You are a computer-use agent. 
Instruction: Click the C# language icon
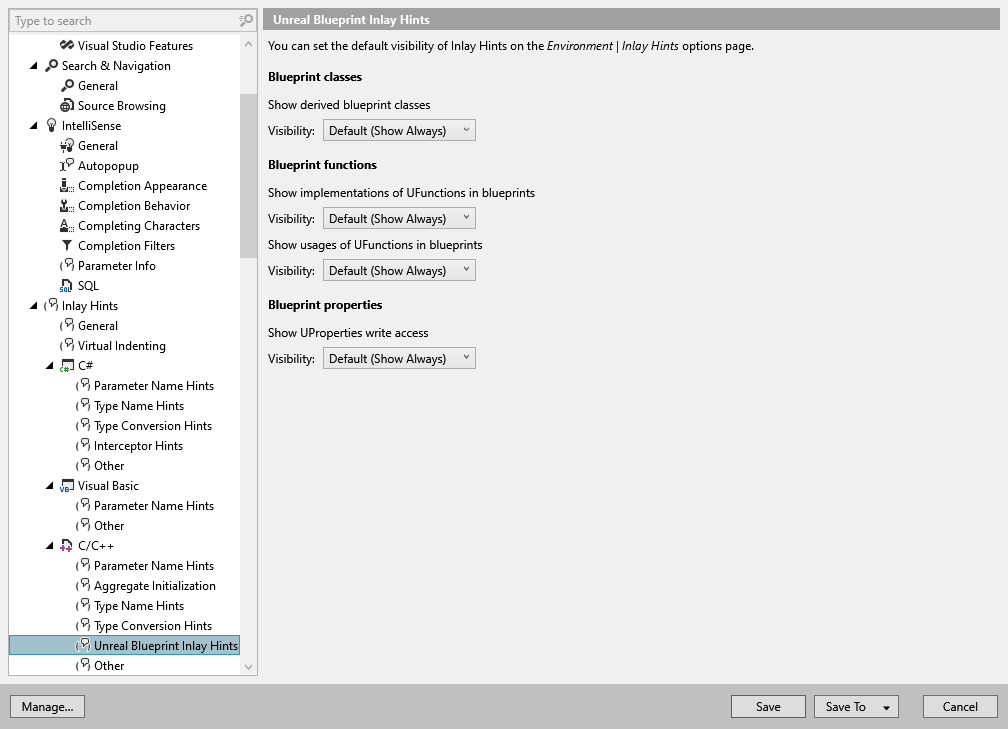67,365
